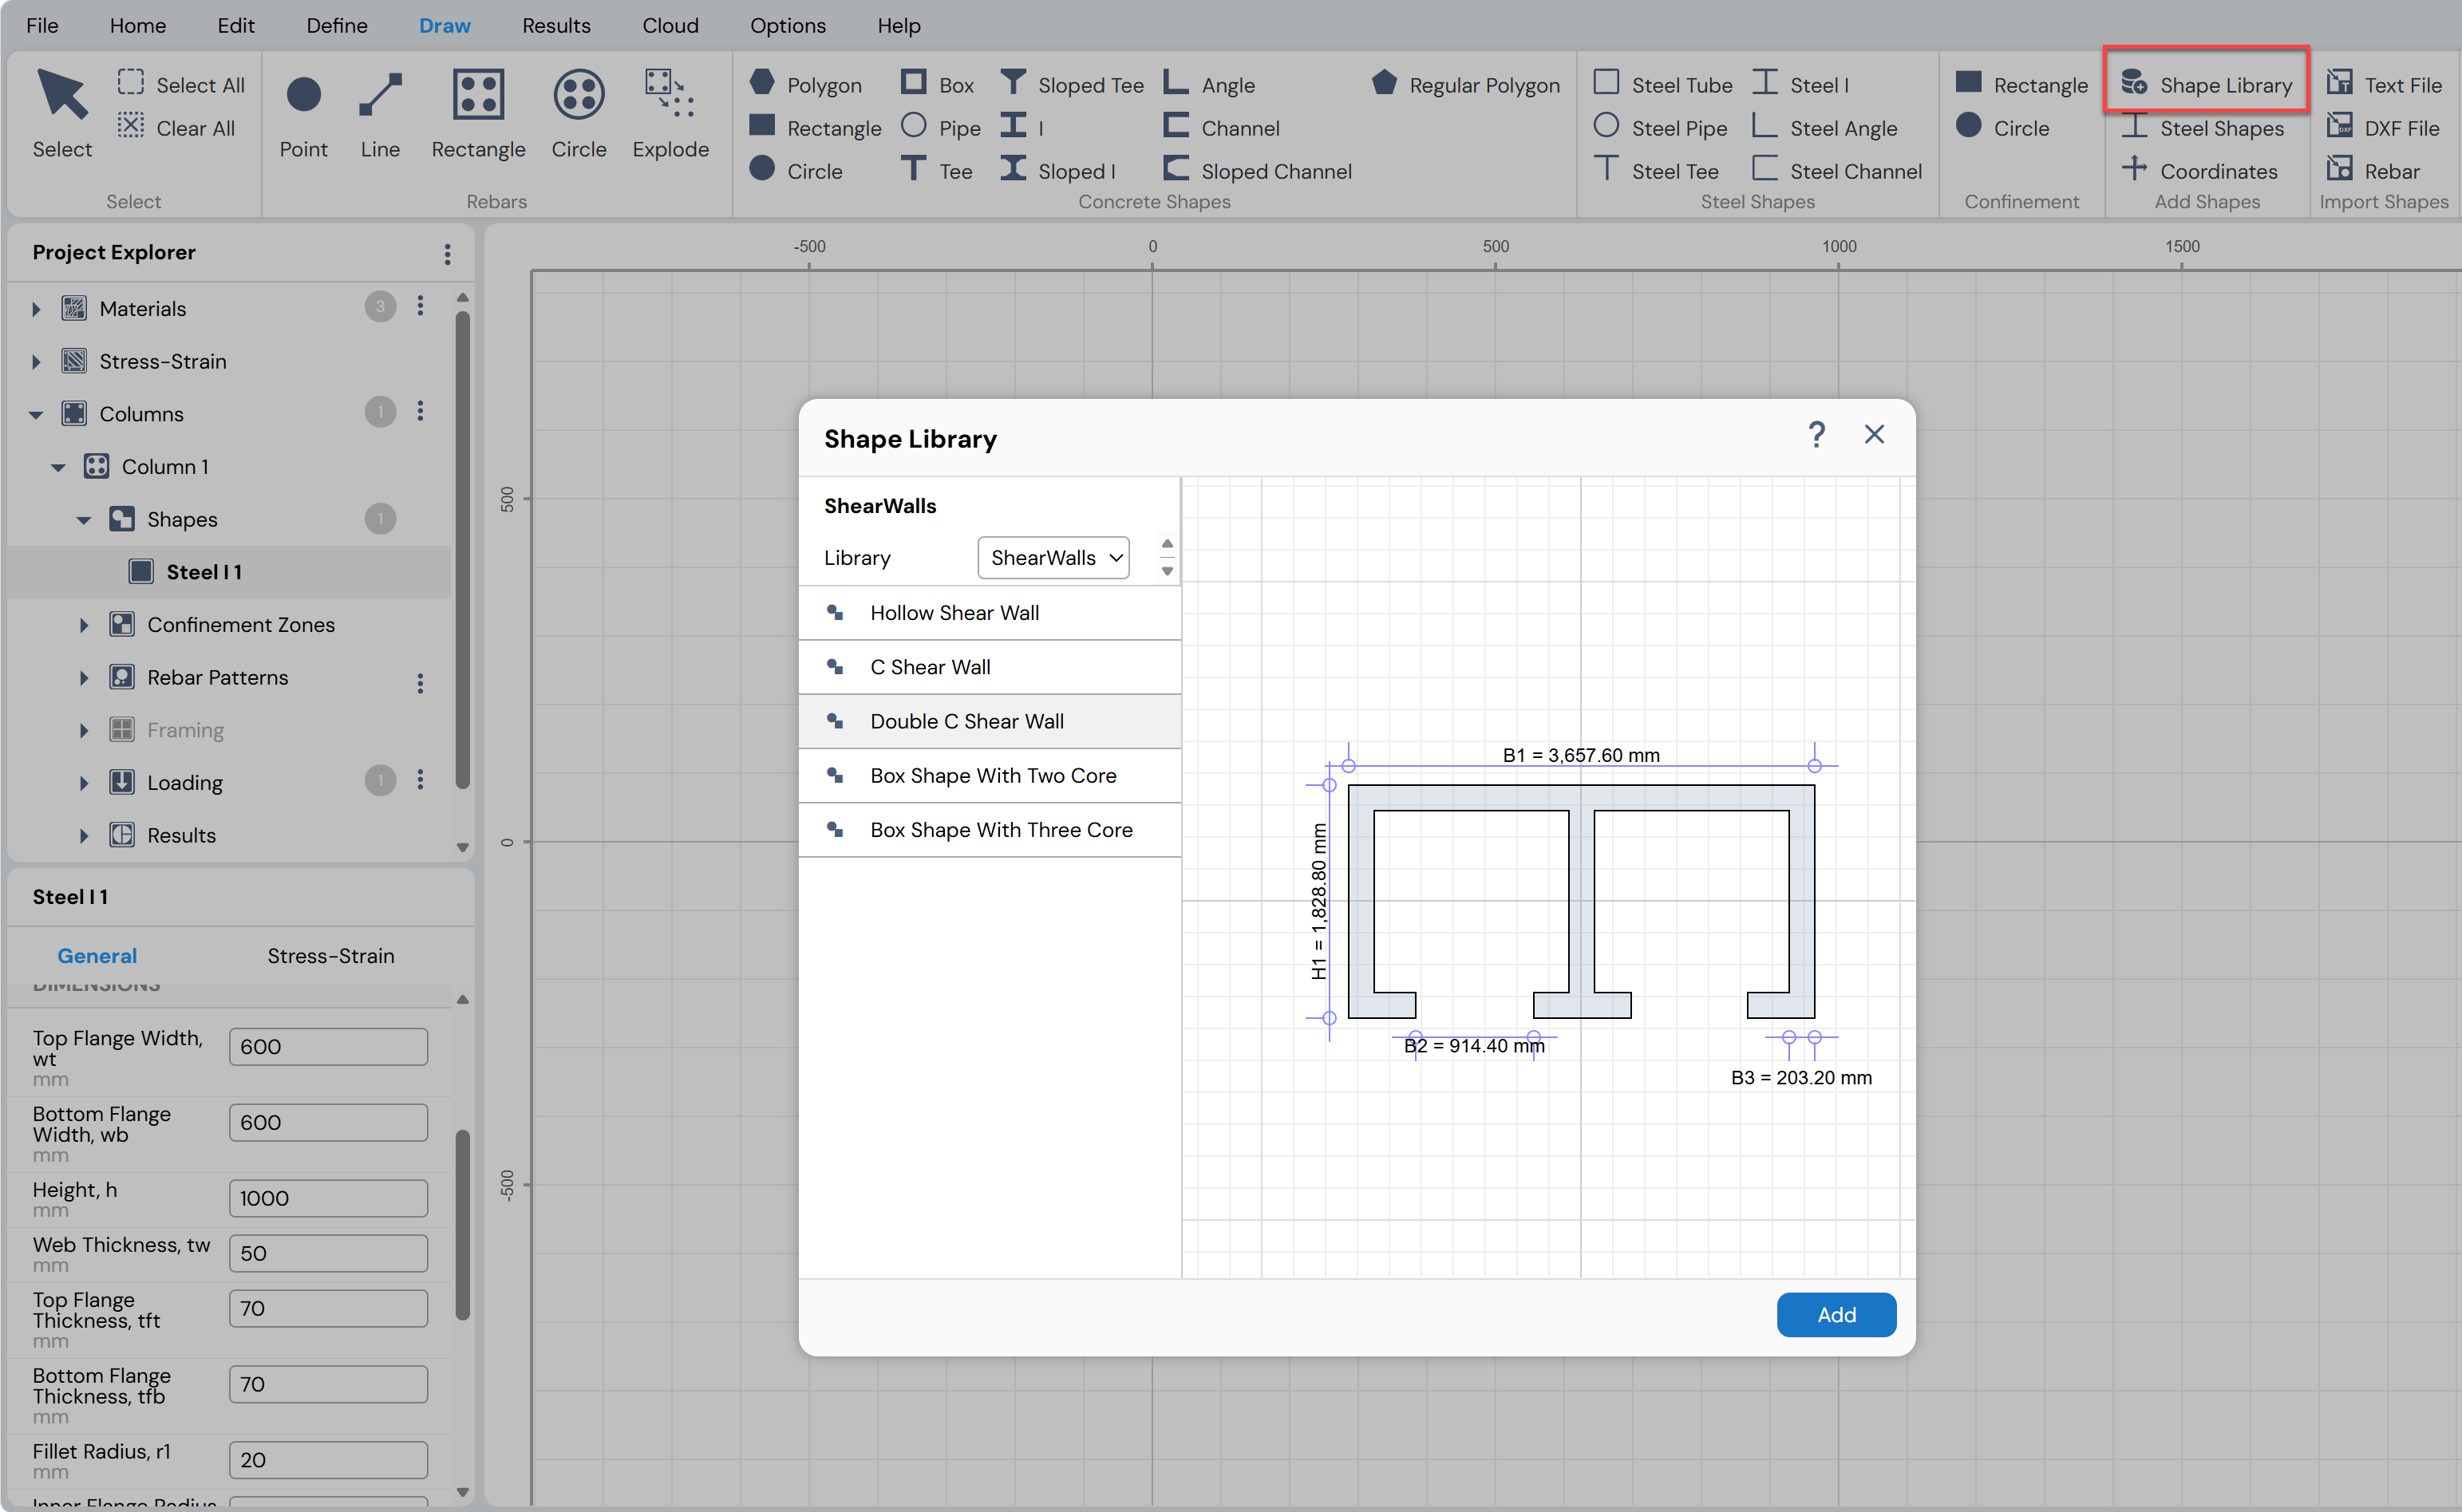The width and height of the screenshot is (2462, 1512).
Task: Add a Rectangle confinement zone
Action: 2022,84
